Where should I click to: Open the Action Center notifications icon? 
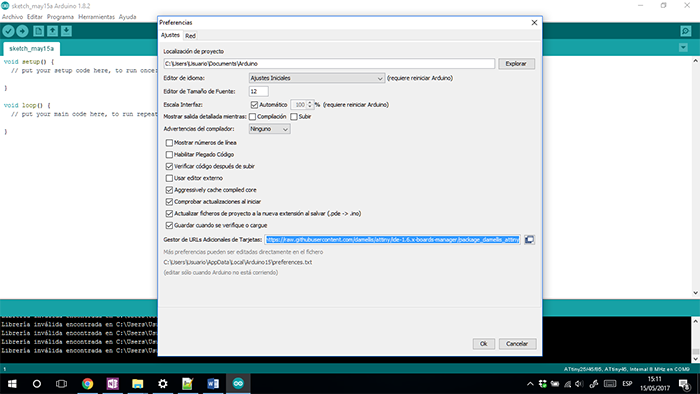(x=684, y=384)
